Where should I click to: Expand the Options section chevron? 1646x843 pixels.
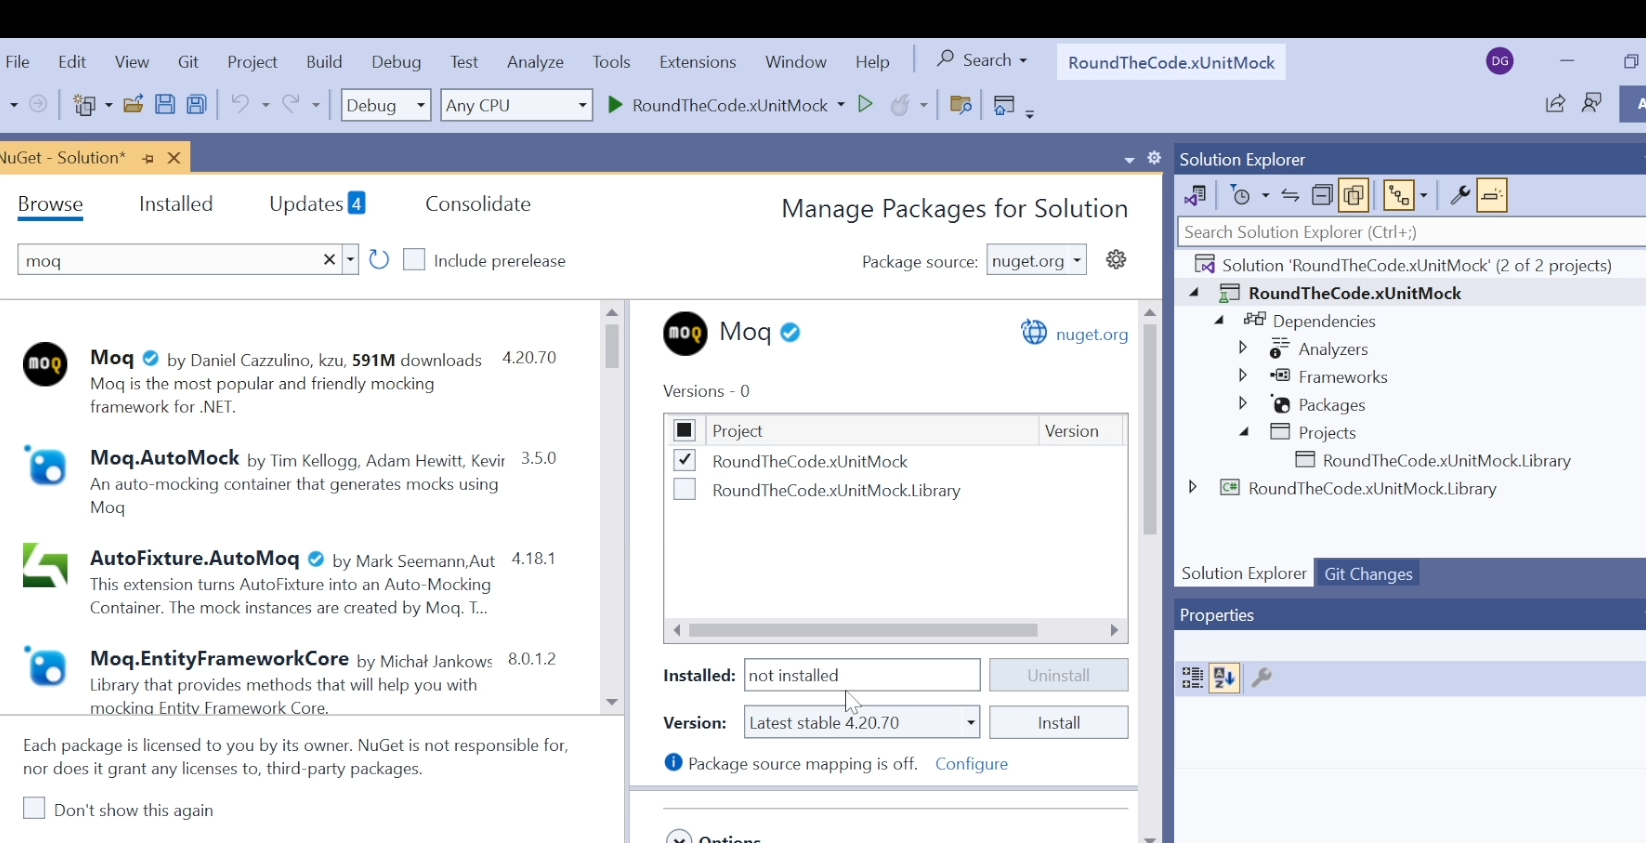(x=679, y=837)
